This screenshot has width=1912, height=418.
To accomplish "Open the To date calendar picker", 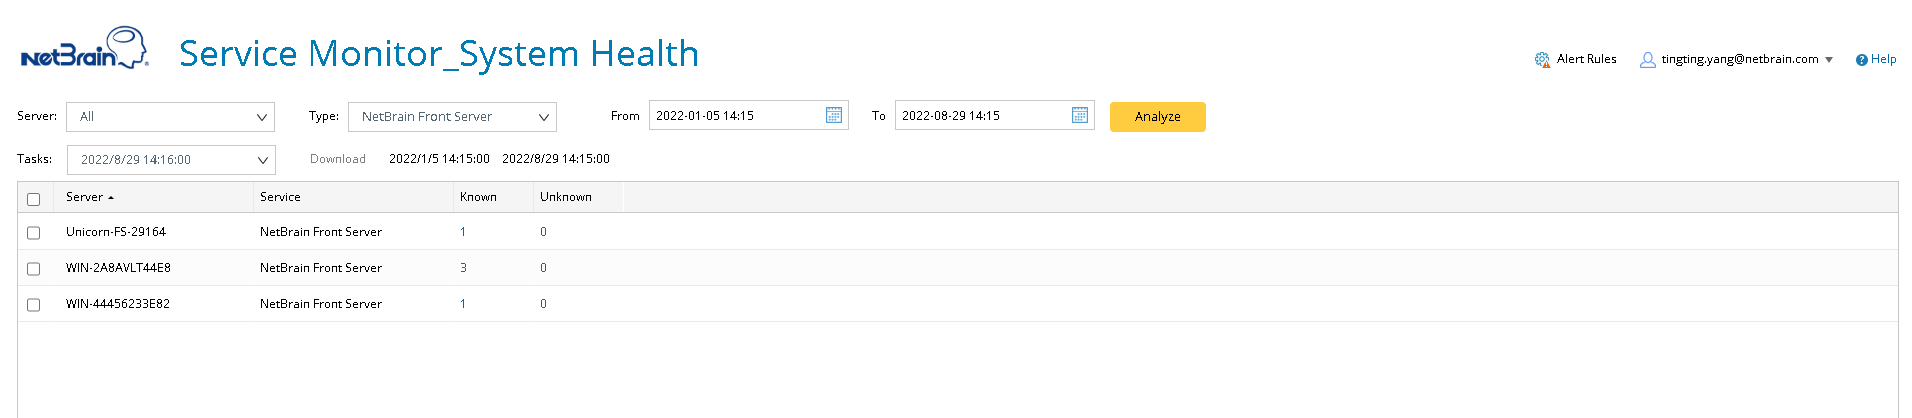I will (1079, 116).
